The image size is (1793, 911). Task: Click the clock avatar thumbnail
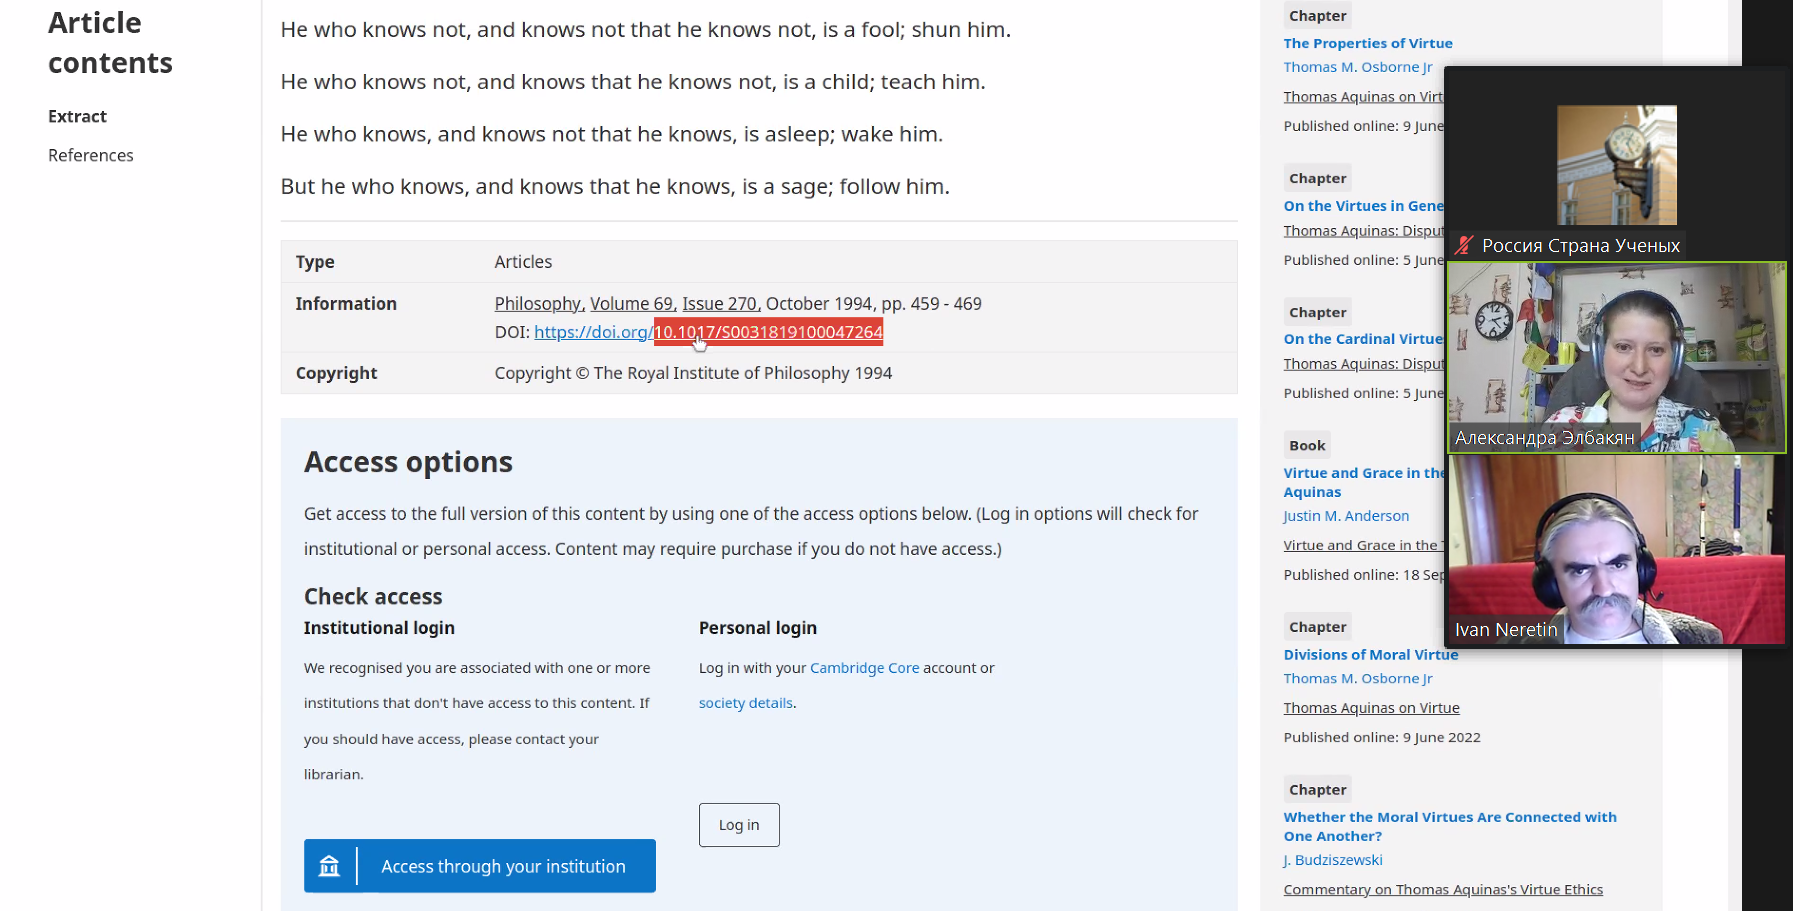click(x=1616, y=165)
